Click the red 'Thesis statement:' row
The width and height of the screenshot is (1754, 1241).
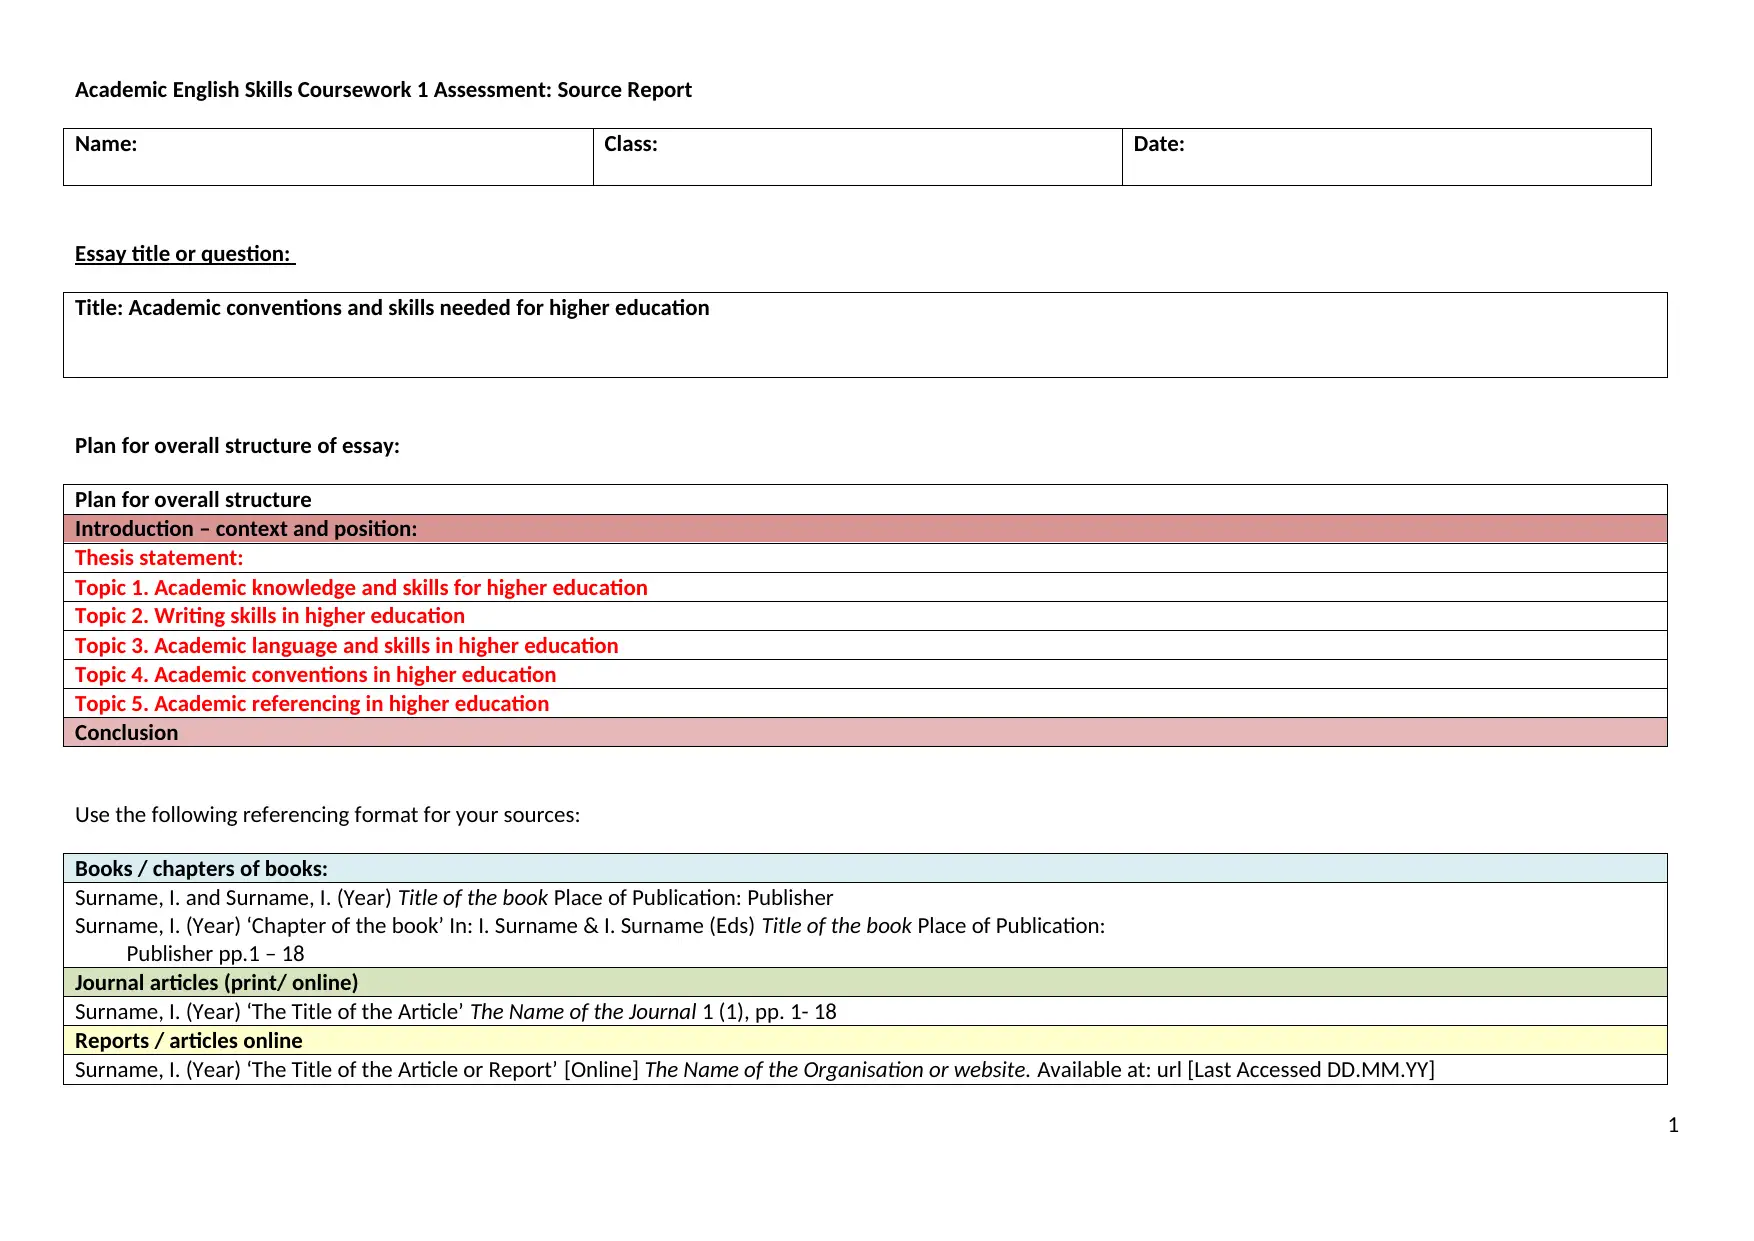865,558
